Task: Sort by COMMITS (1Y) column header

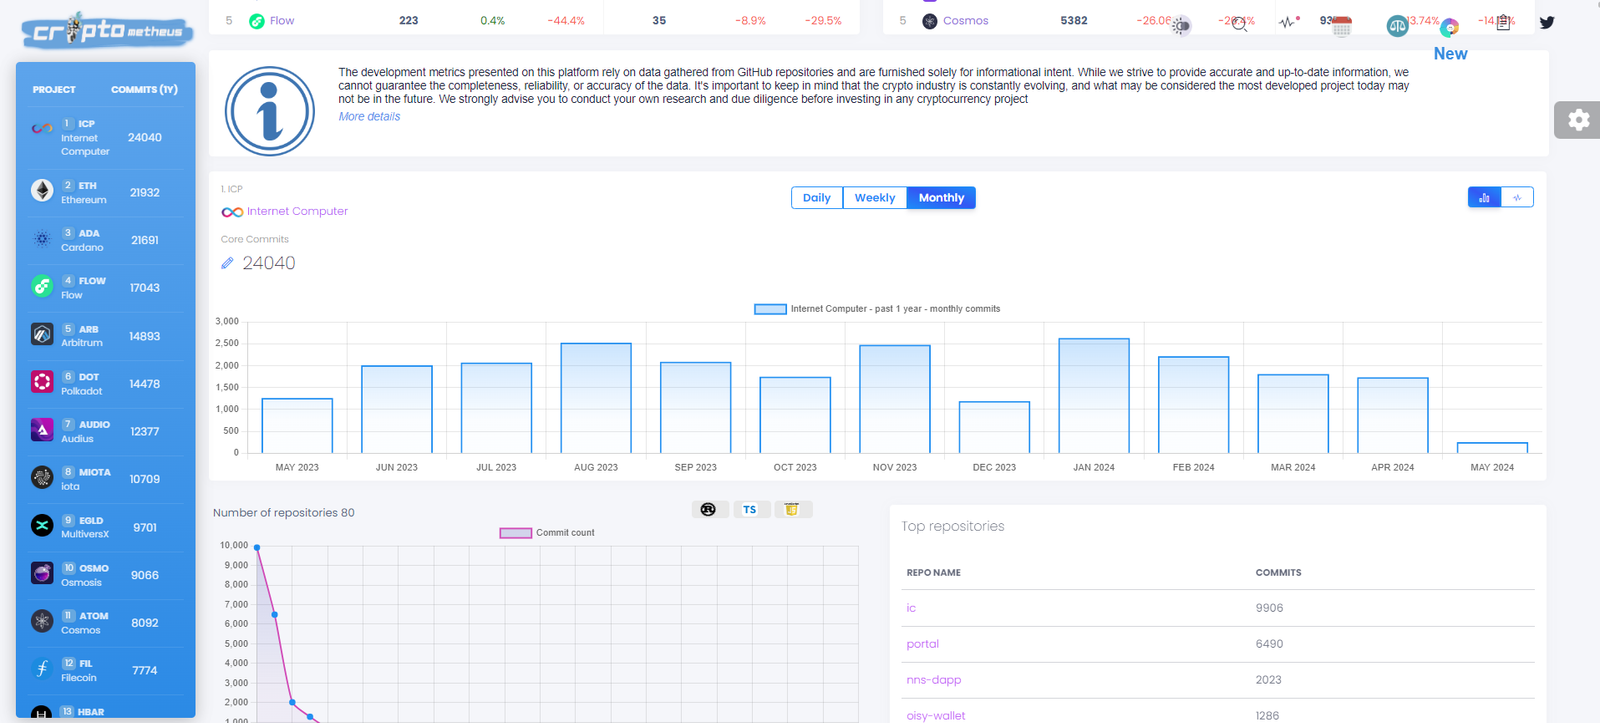Action: pyautogui.click(x=144, y=90)
